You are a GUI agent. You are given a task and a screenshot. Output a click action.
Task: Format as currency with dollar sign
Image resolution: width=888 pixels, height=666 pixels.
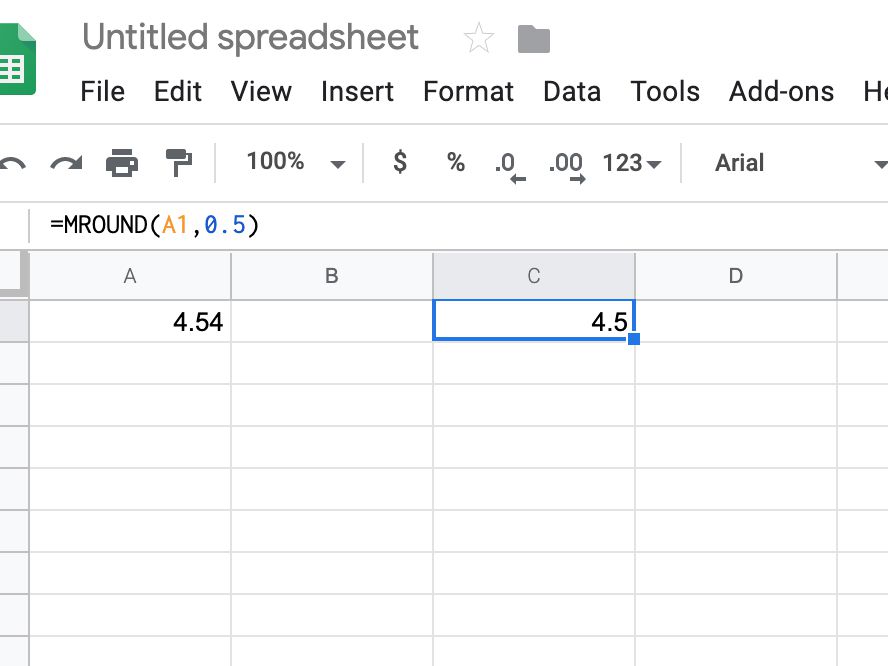(x=400, y=163)
